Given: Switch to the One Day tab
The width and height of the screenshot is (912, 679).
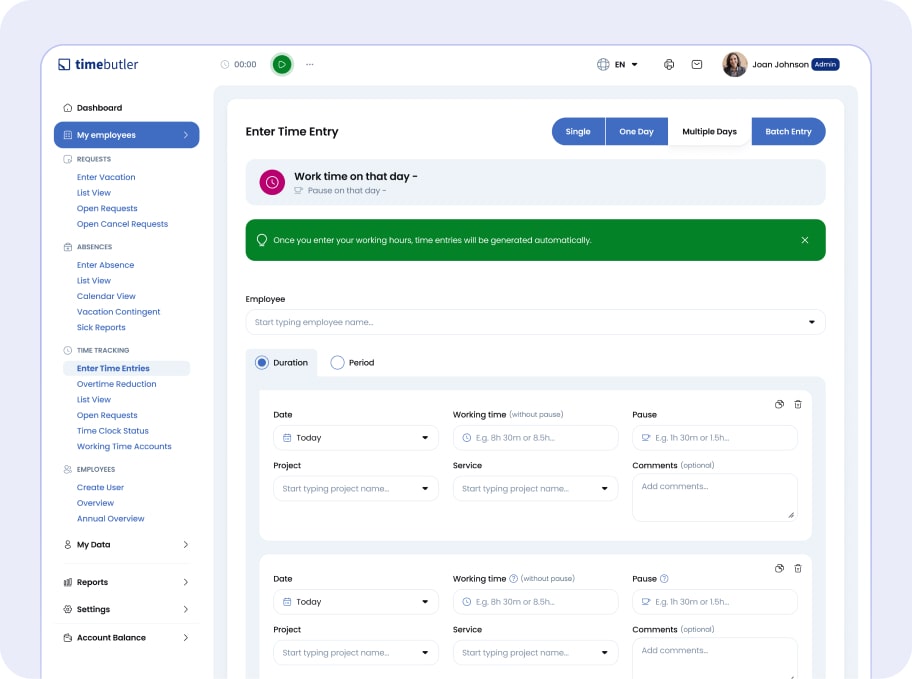Looking at the screenshot, I should (636, 132).
